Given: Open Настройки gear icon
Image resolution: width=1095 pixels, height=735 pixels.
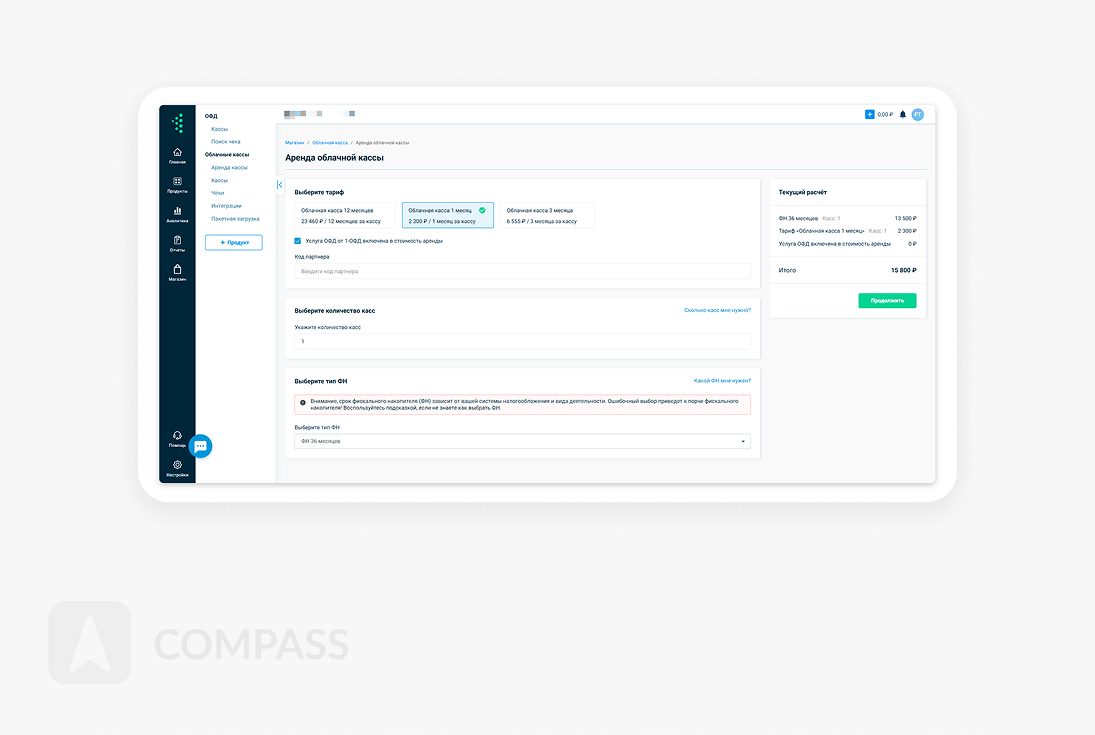Looking at the screenshot, I should pyautogui.click(x=177, y=465).
